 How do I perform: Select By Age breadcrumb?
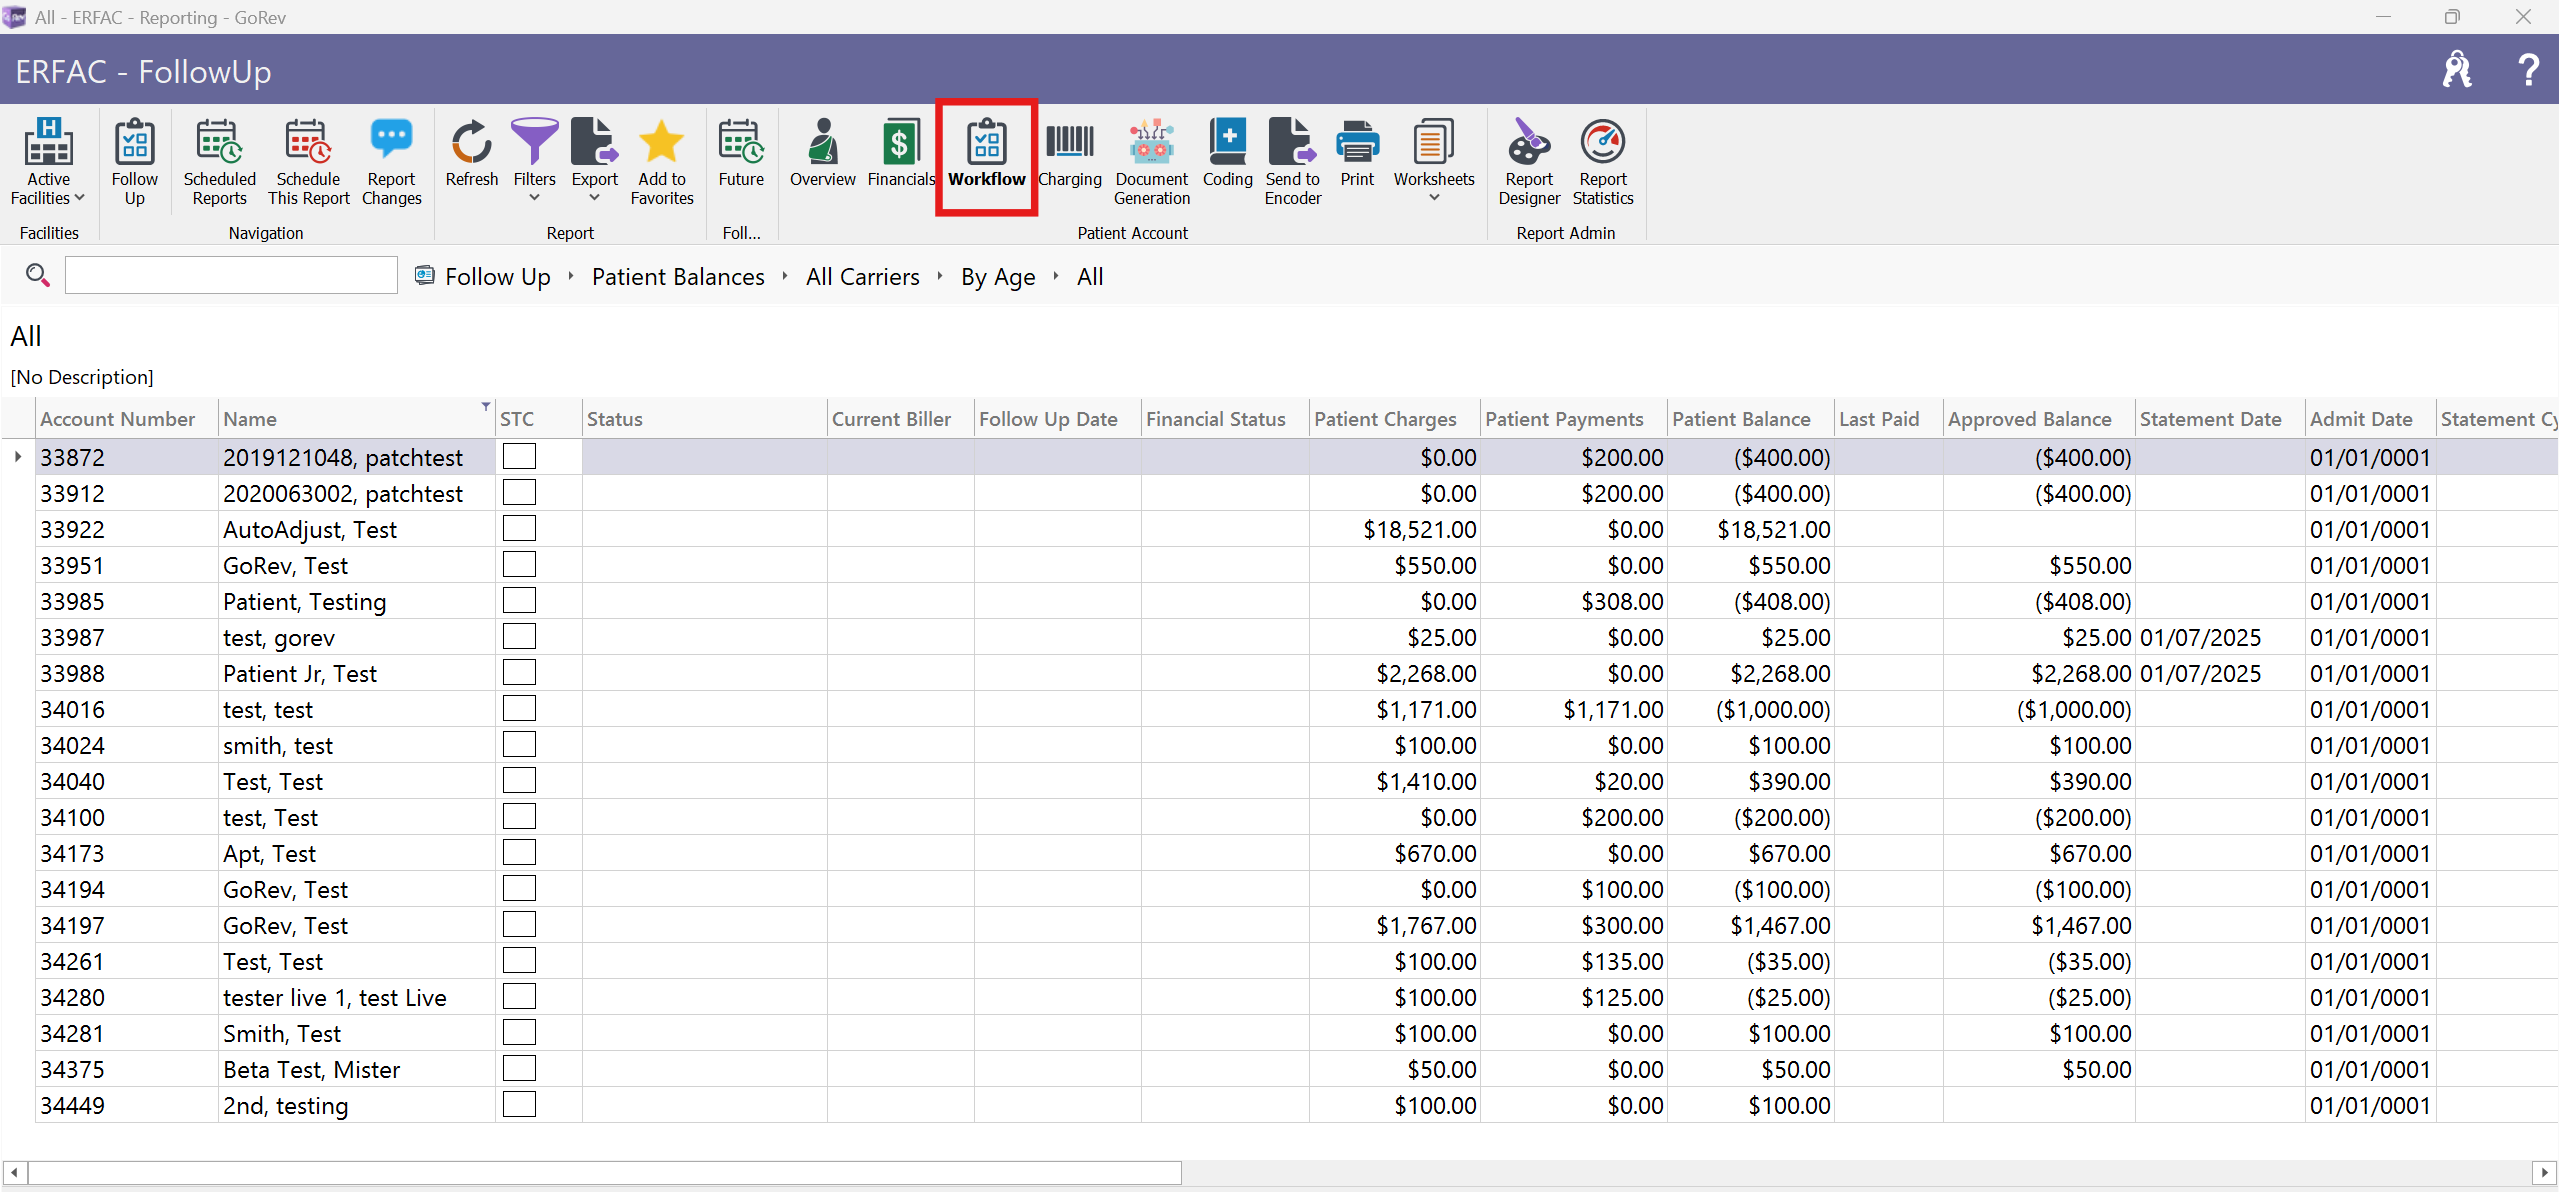pyautogui.click(x=997, y=277)
